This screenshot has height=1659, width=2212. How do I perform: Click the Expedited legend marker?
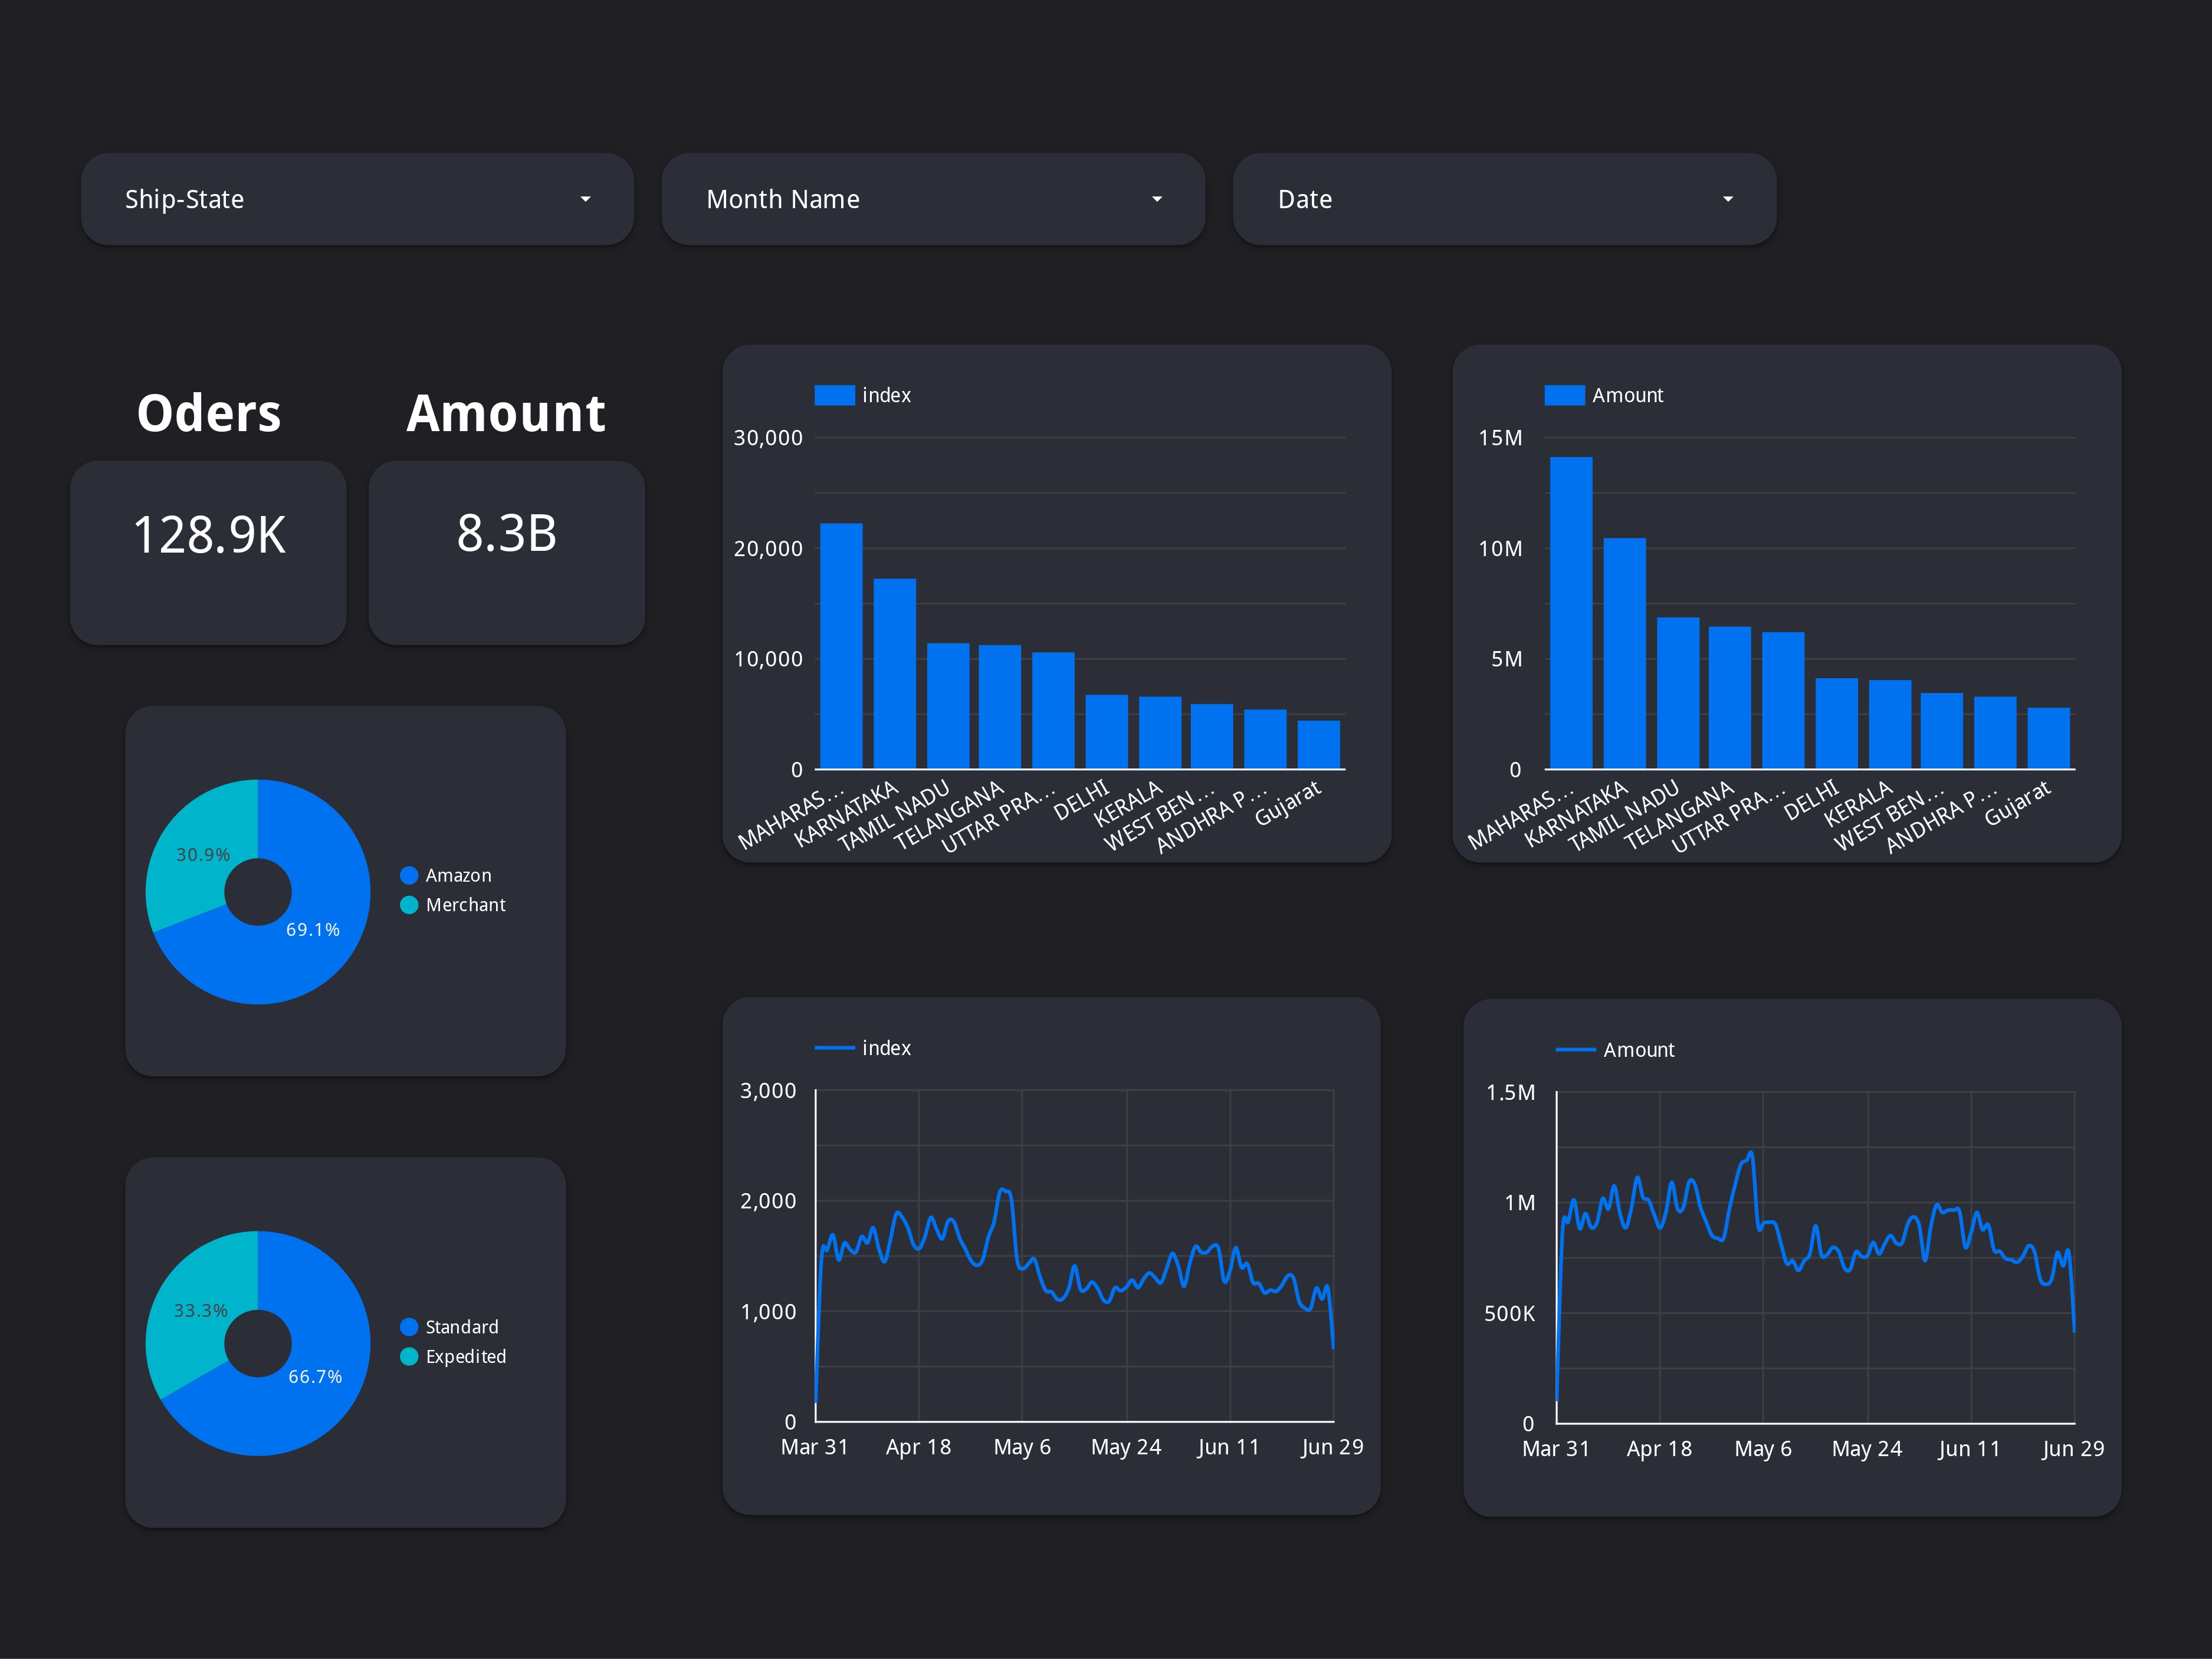tap(409, 1356)
